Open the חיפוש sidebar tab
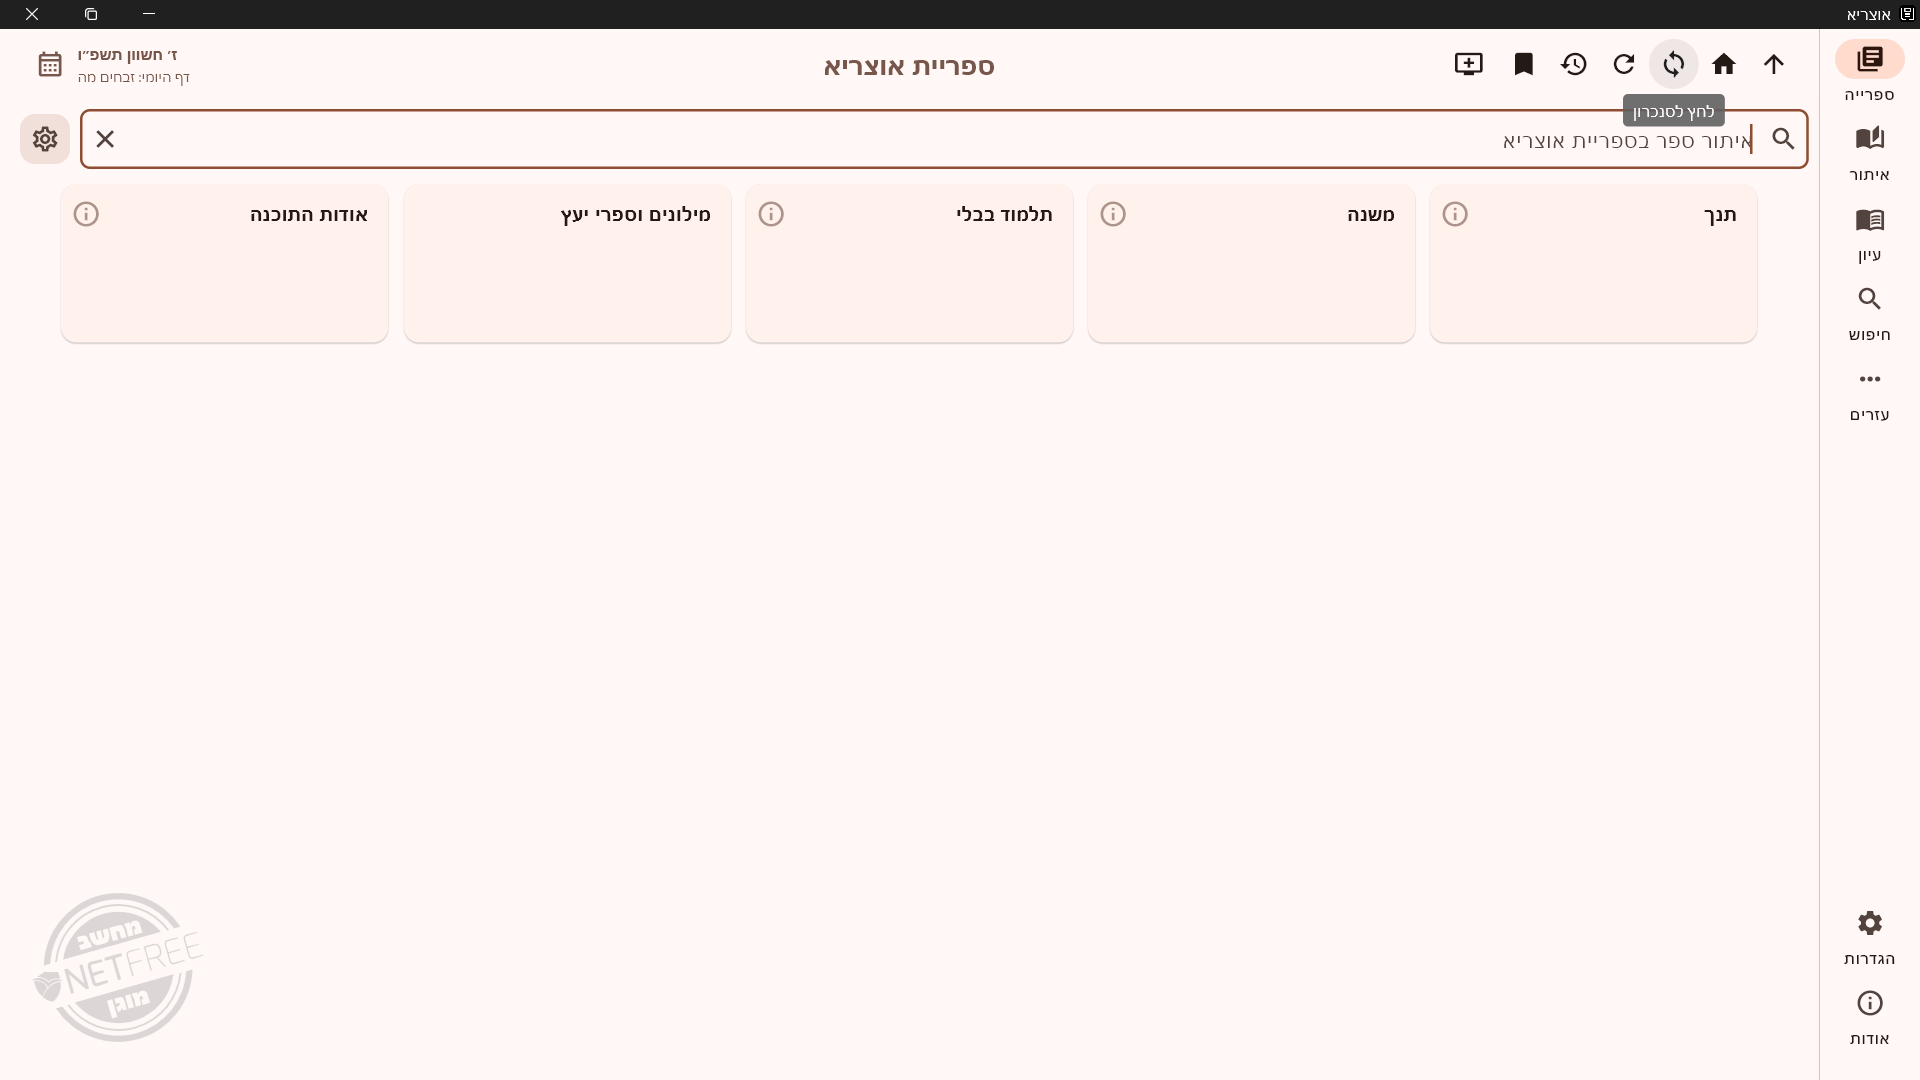This screenshot has height=1080, width=1920. (x=1868, y=313)
